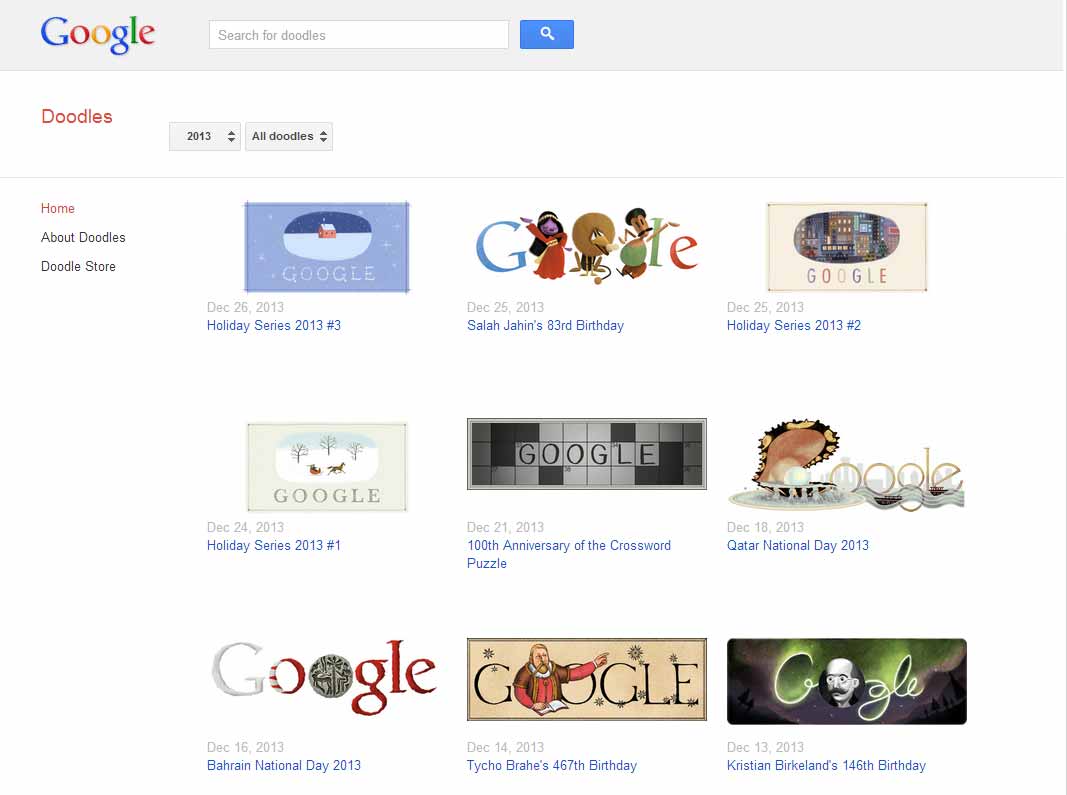Go to Doodle Store

[78, 266]
